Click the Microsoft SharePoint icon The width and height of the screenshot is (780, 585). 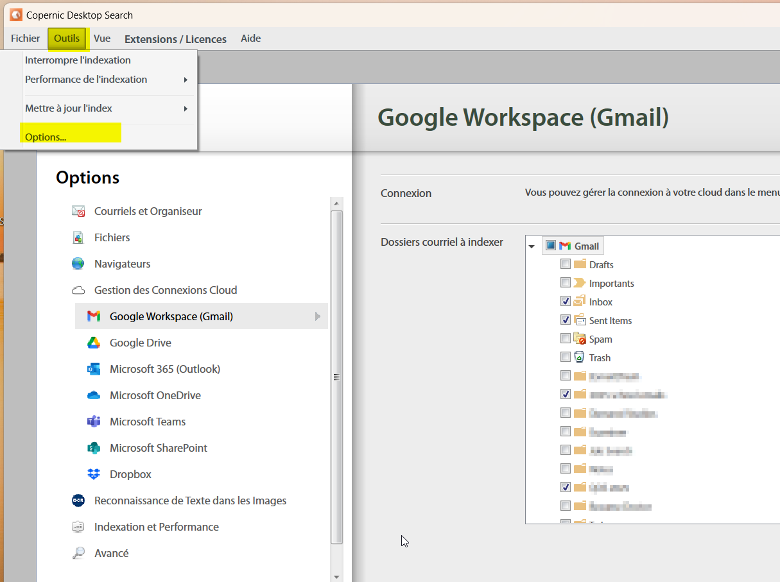93,448
